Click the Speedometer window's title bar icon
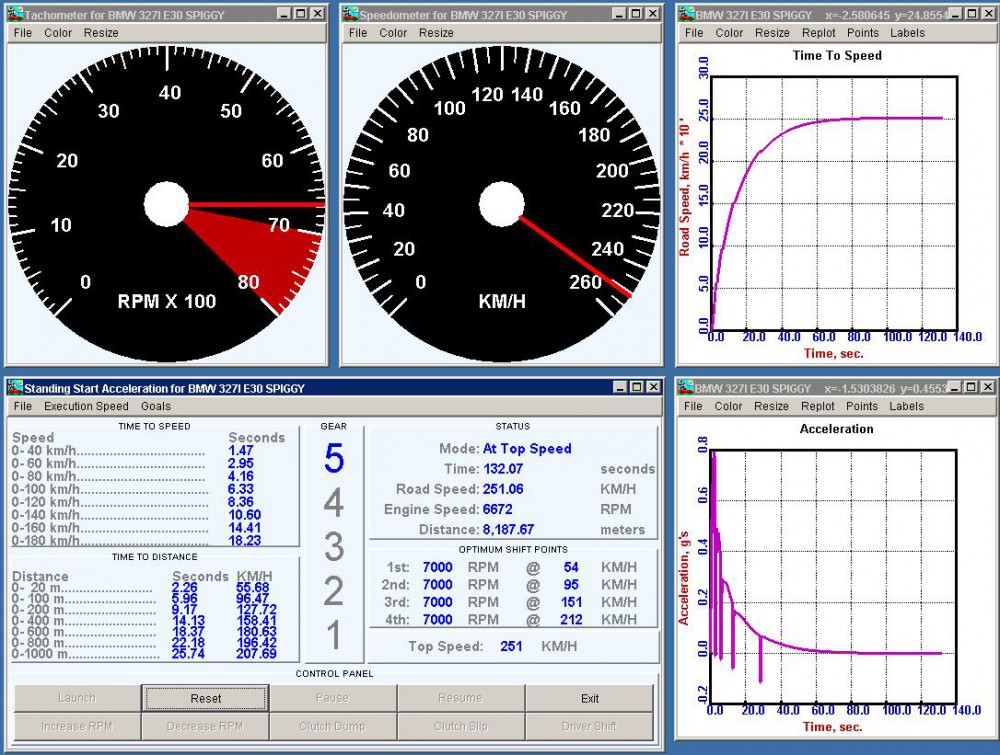 pyautogui.click(x=350, y=14)
